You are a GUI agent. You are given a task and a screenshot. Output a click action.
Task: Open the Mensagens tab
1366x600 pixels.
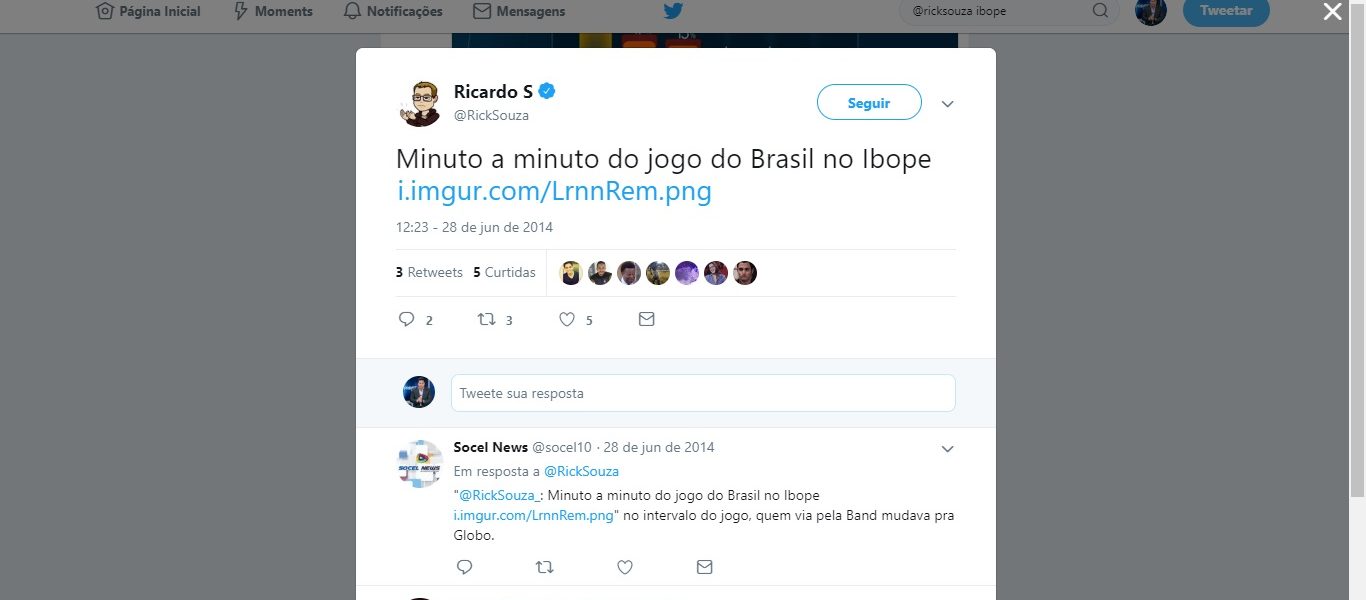tap(519, 11)
